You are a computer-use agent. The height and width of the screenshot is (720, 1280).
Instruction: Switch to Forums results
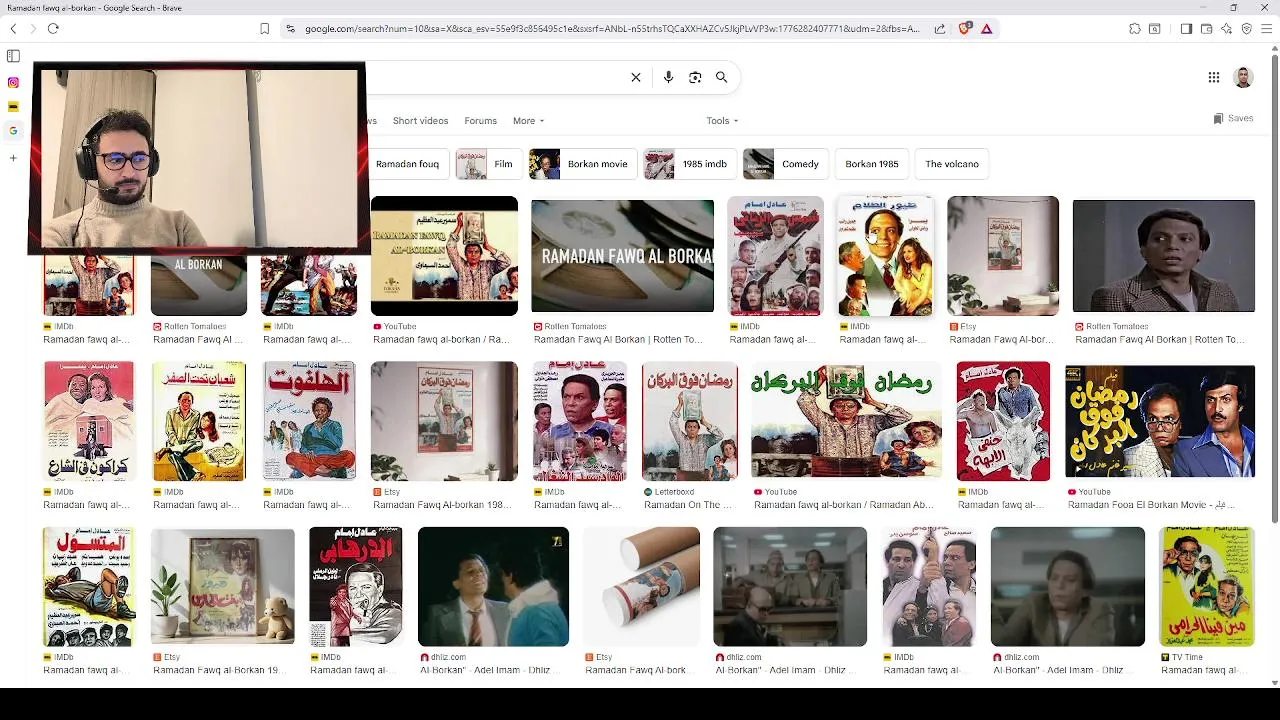click(480, 121)
